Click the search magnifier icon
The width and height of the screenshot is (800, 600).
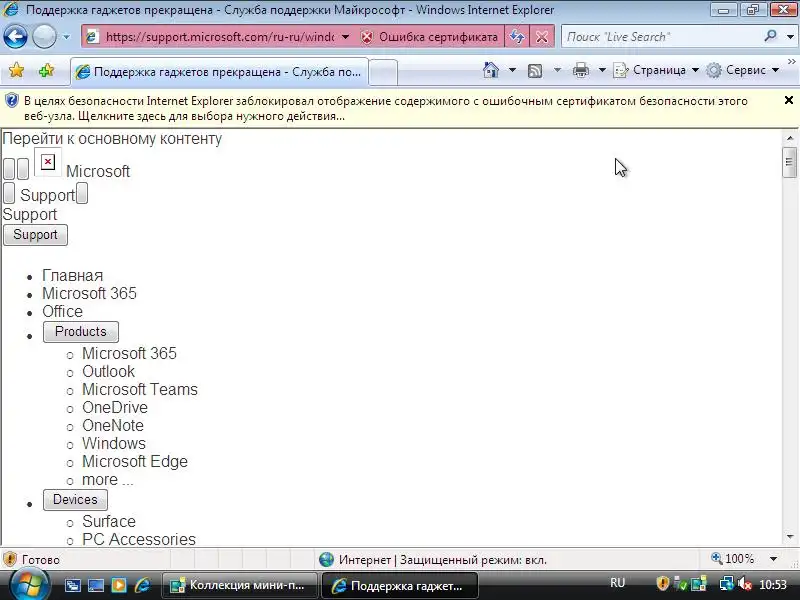click(x=770, y=36)
